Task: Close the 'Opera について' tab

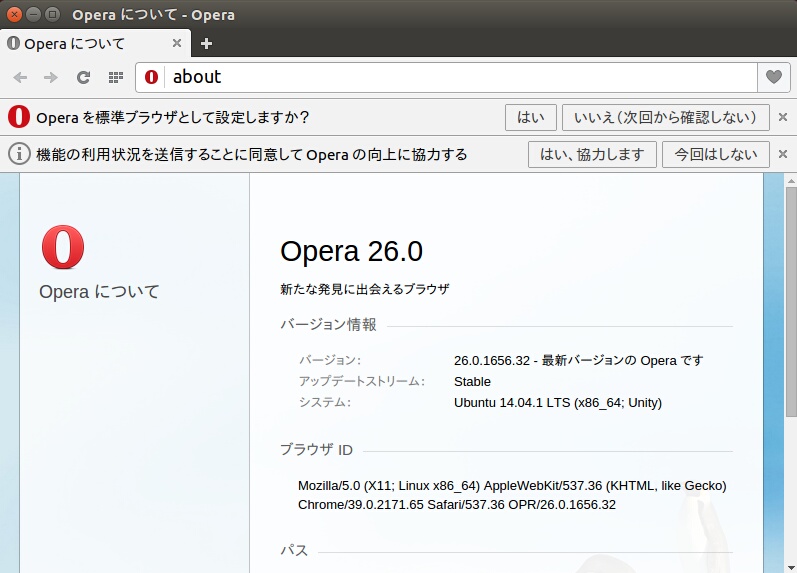Action: (176, 43)
